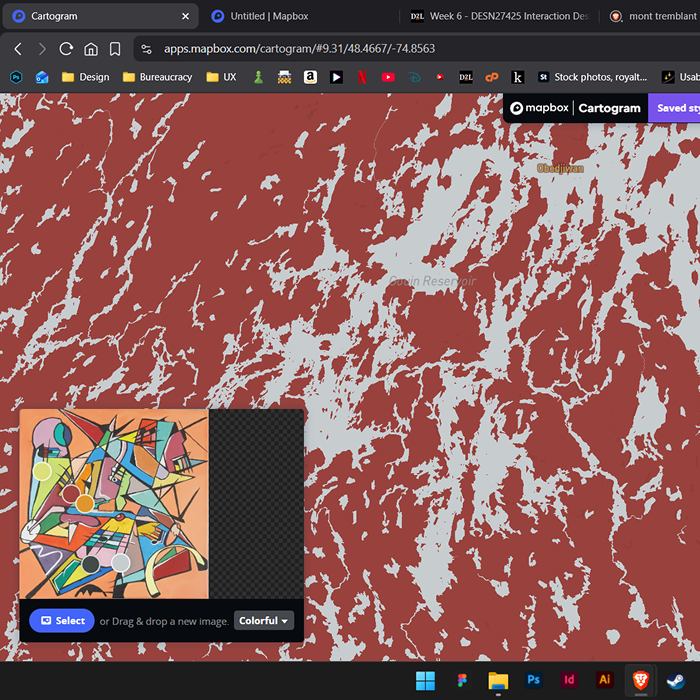Open the chess pawn bookmark
The image size is (700, 700).
pos(258,77)
